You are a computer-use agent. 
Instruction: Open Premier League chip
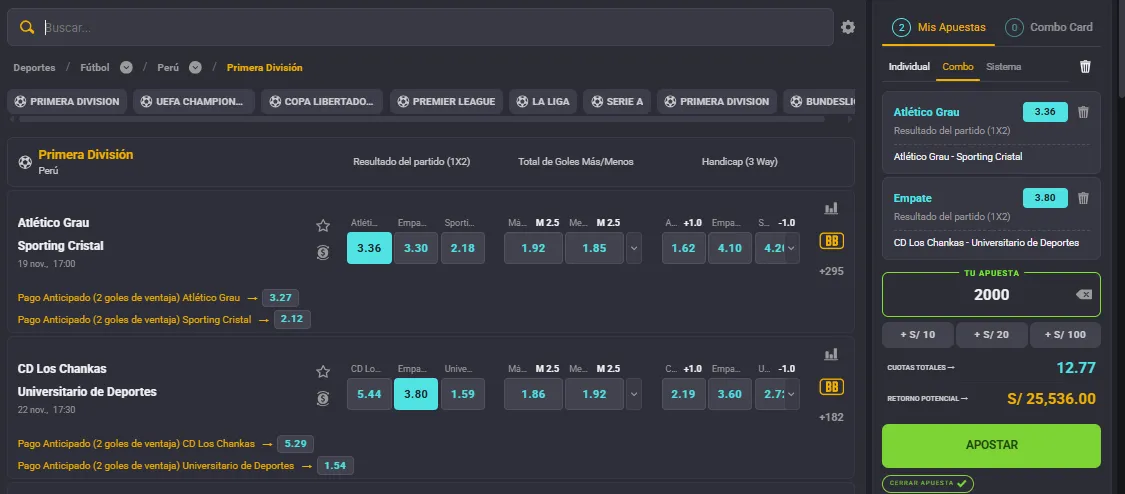click(446, 102)
